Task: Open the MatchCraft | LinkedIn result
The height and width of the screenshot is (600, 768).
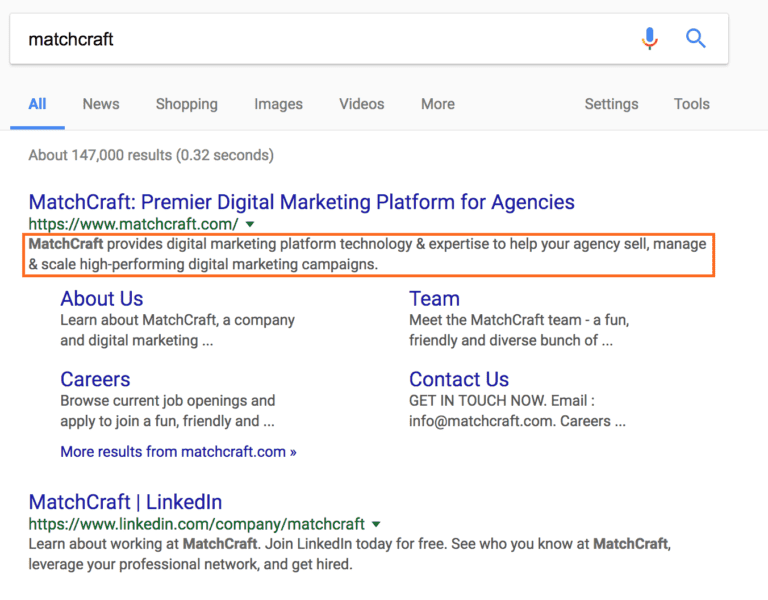Action: coord(125,502)
